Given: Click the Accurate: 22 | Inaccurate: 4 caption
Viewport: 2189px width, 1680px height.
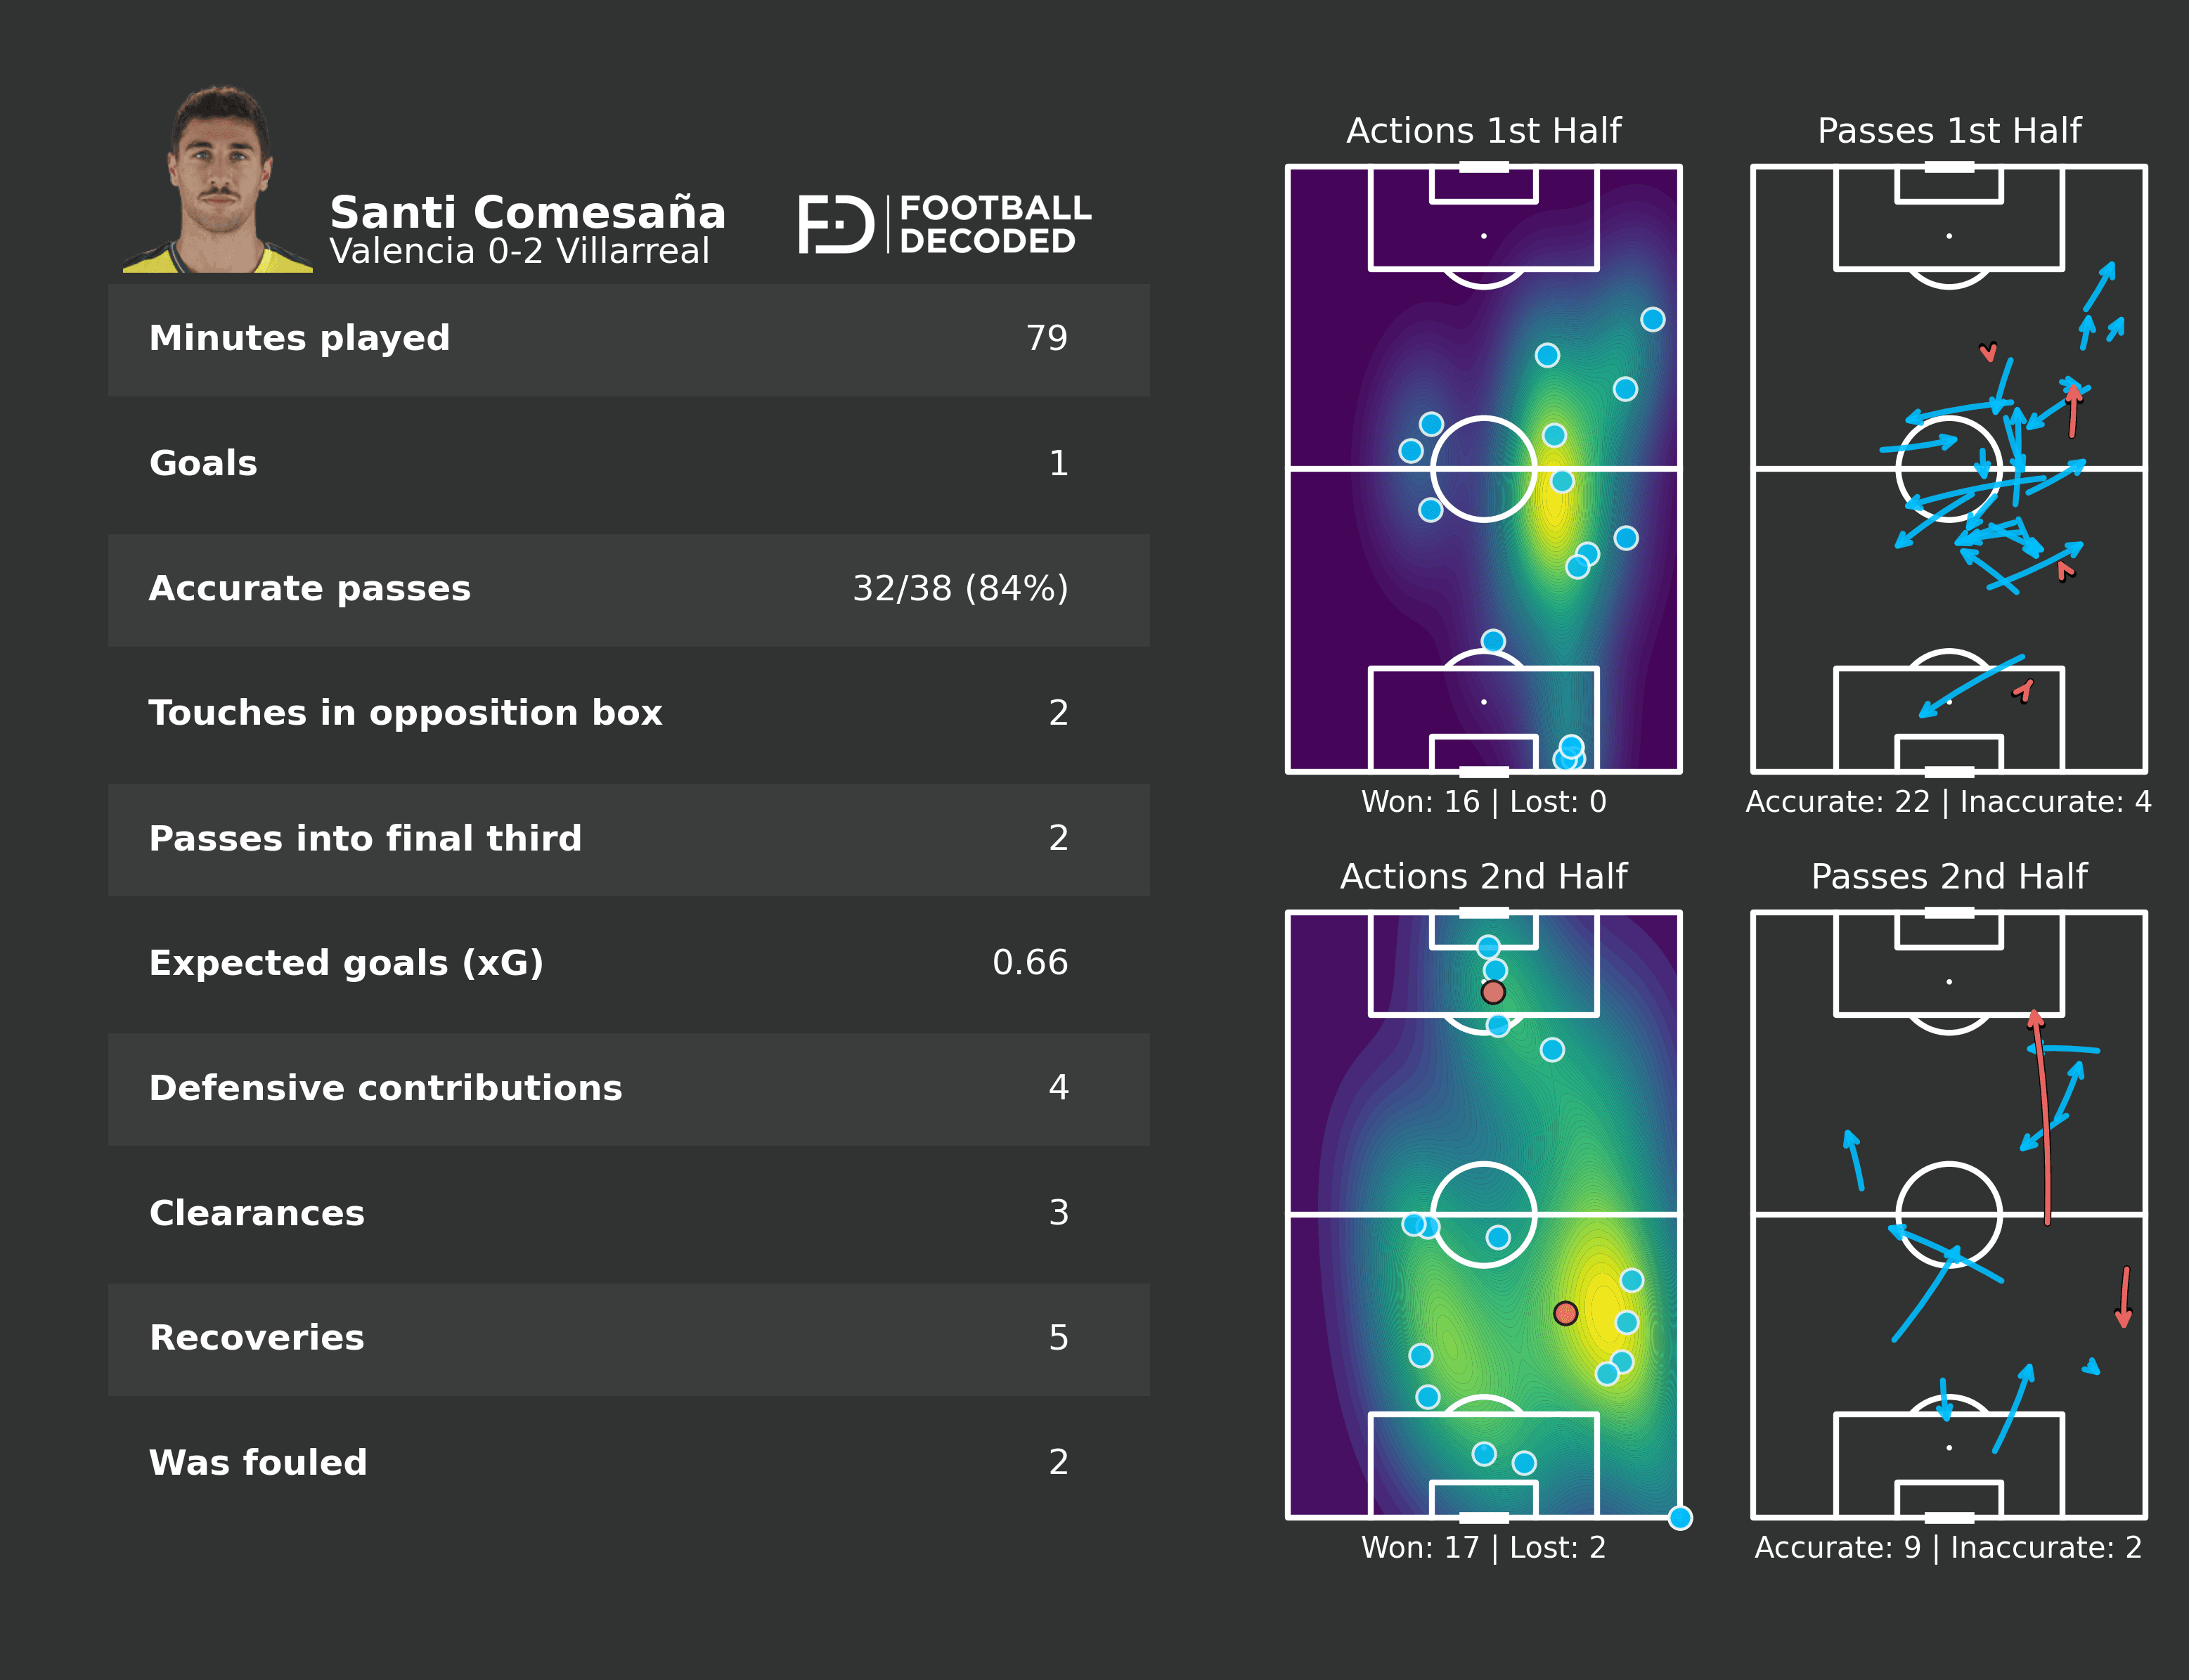Looking at the screenshot, I should pos(1948,802).
